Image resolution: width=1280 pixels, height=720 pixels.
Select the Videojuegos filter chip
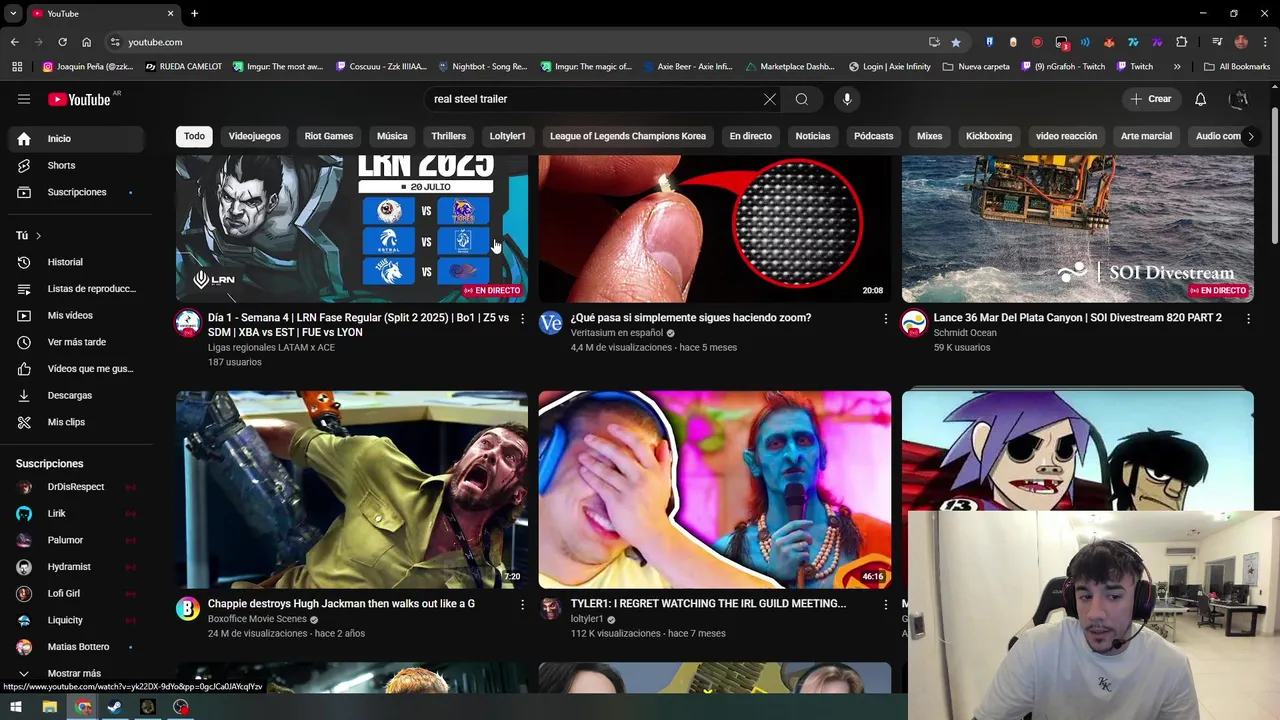click(x=254, y=136)
